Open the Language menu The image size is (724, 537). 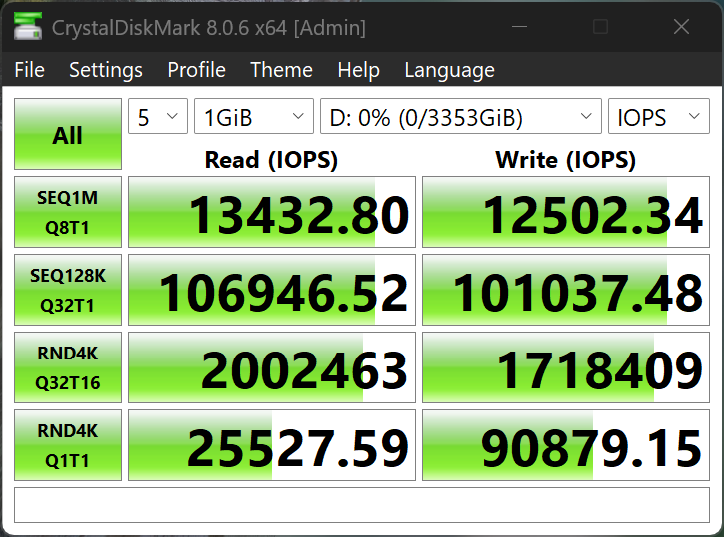[x=449, y=70]
